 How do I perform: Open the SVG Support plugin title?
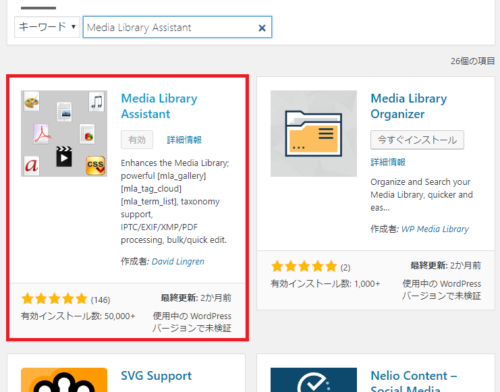156,376
